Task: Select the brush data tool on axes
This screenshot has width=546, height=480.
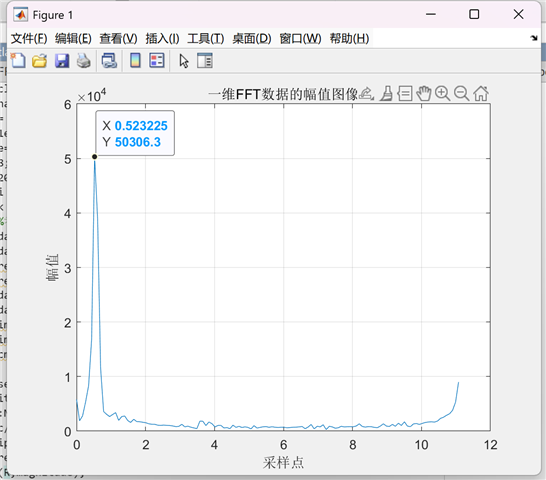Action: (386, 93)
